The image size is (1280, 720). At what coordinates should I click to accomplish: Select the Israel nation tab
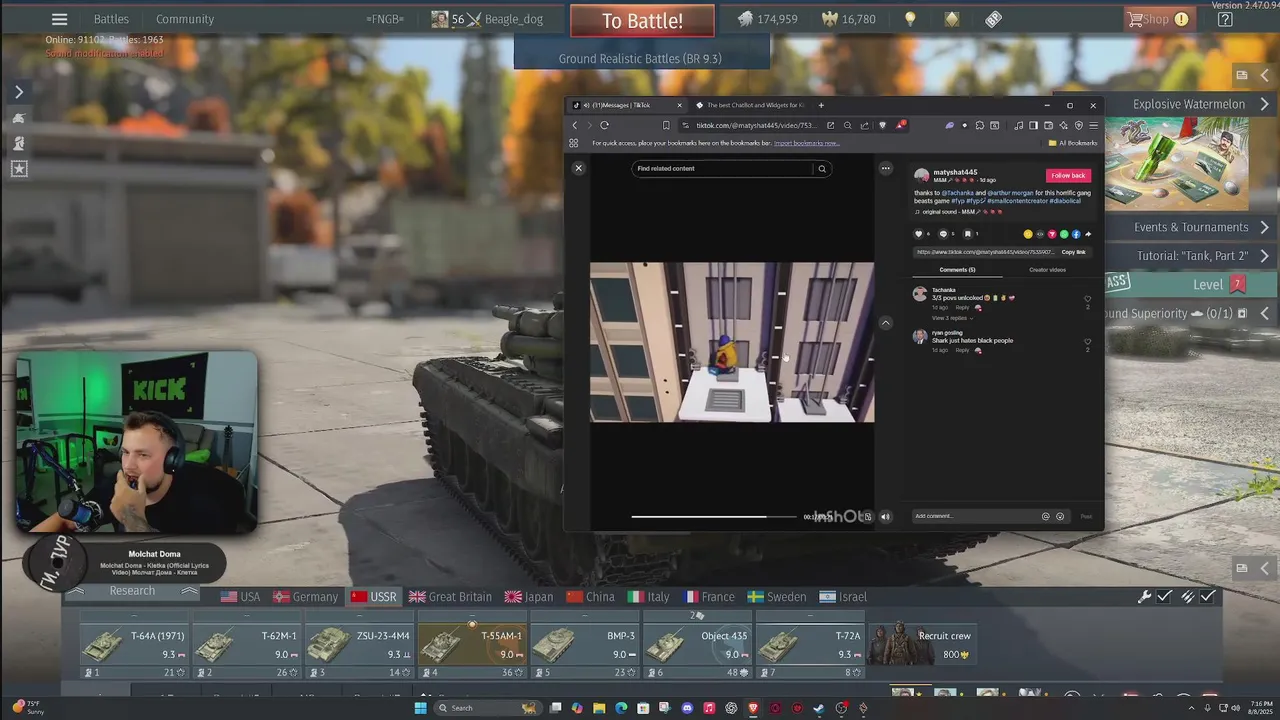pyautogui.click(x=842, y=597)
